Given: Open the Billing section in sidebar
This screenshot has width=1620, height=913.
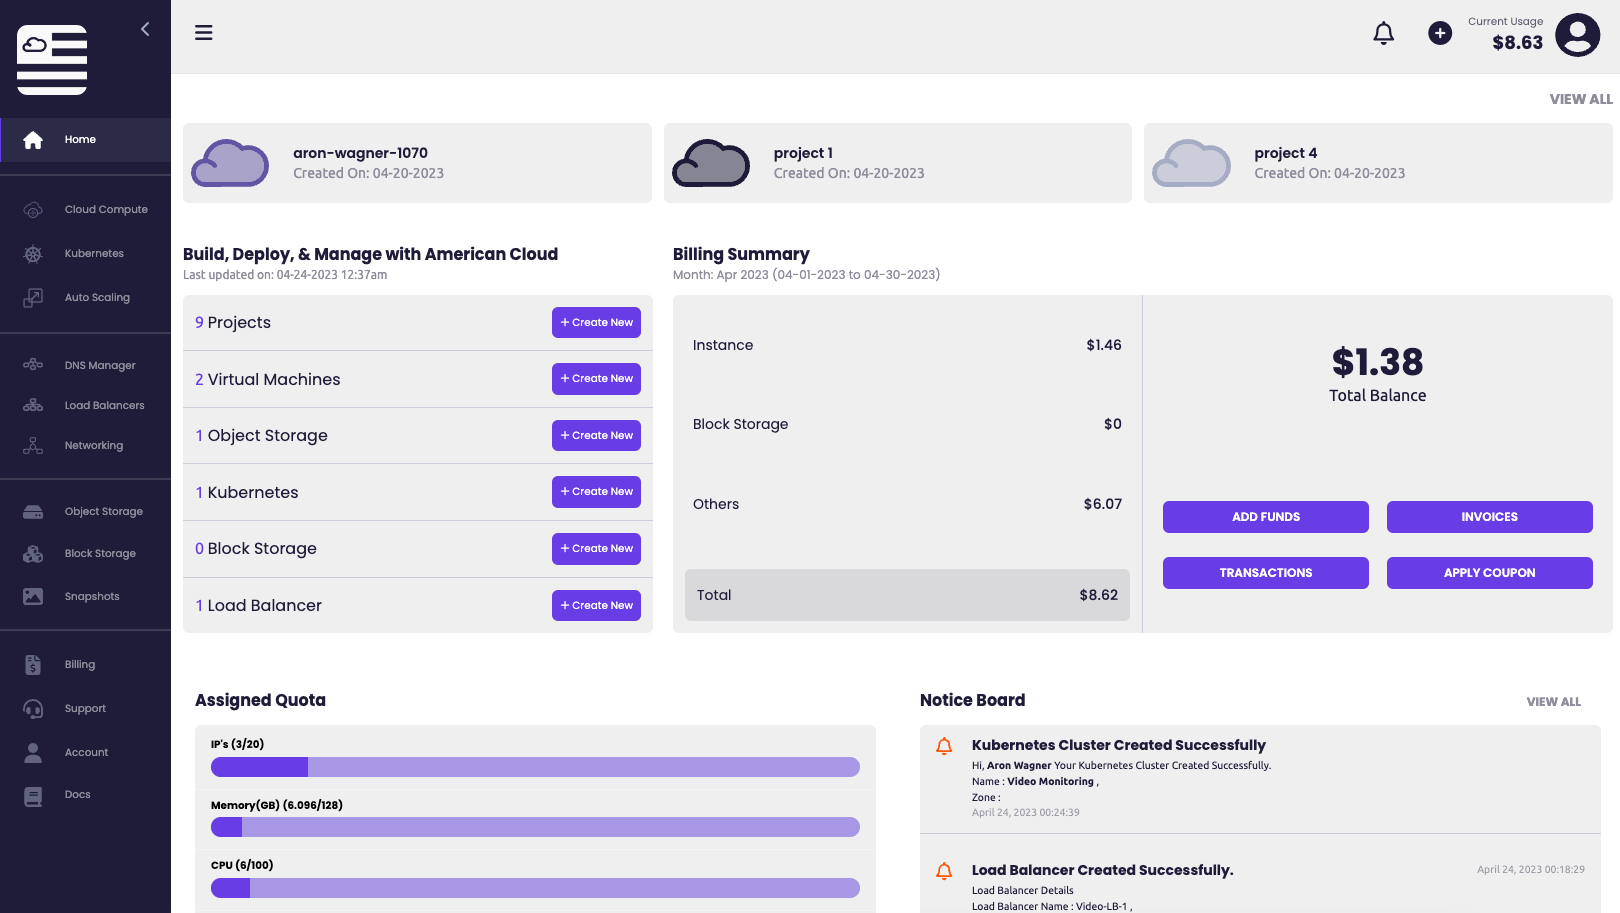Looking at the screenshot, I should pos(80,665).
